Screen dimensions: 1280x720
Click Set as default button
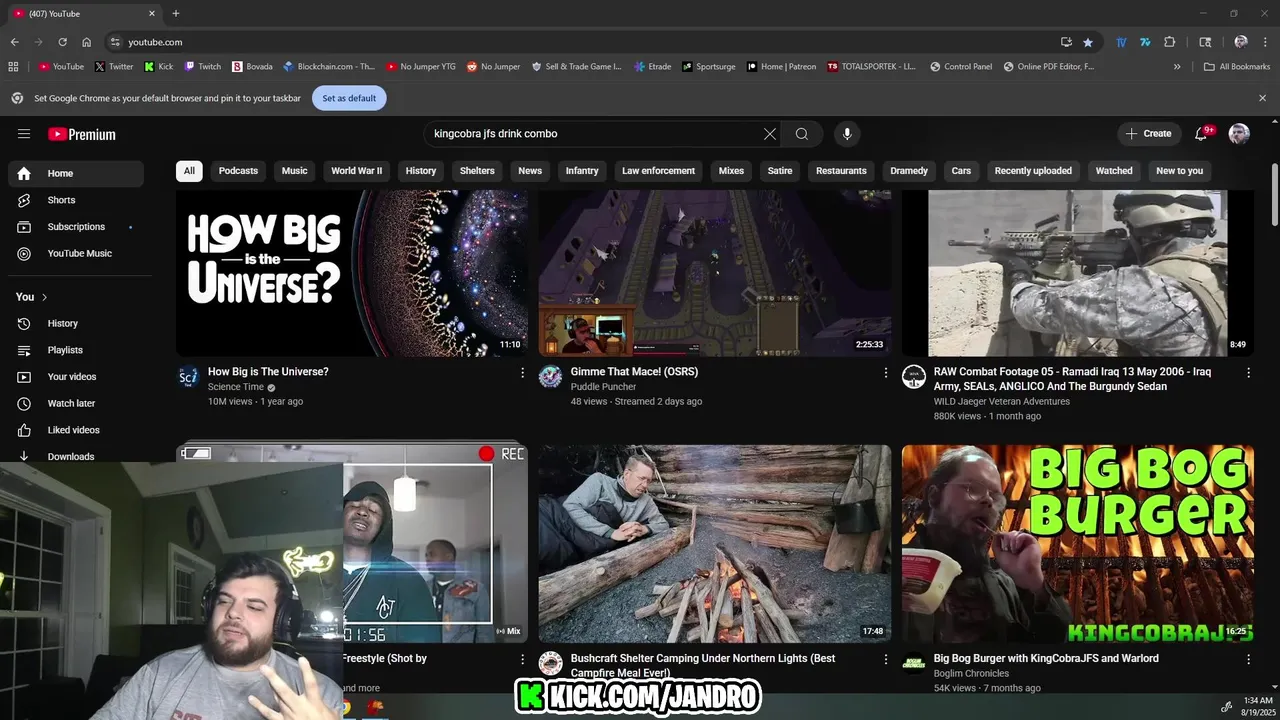[349, 98]
